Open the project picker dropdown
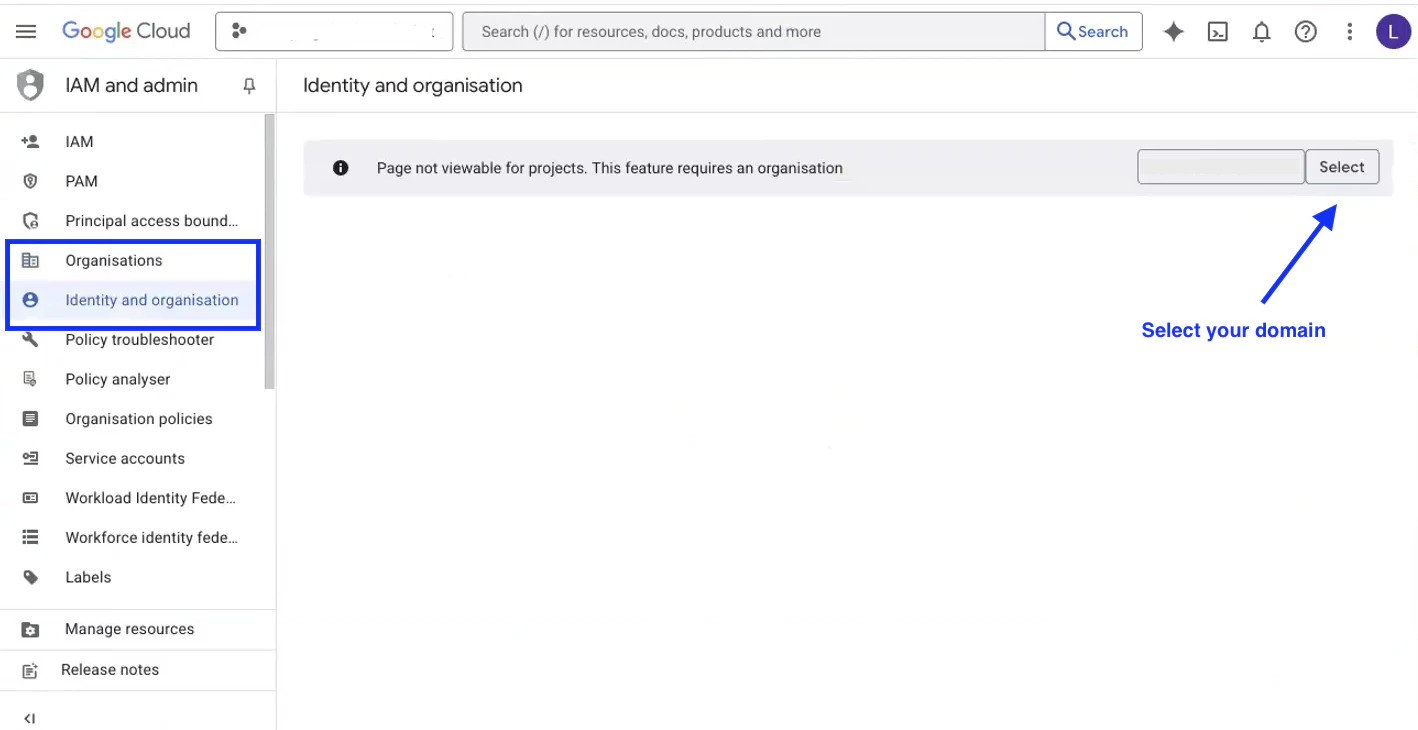Screen dimensions: 1418x730 point(334,31)
